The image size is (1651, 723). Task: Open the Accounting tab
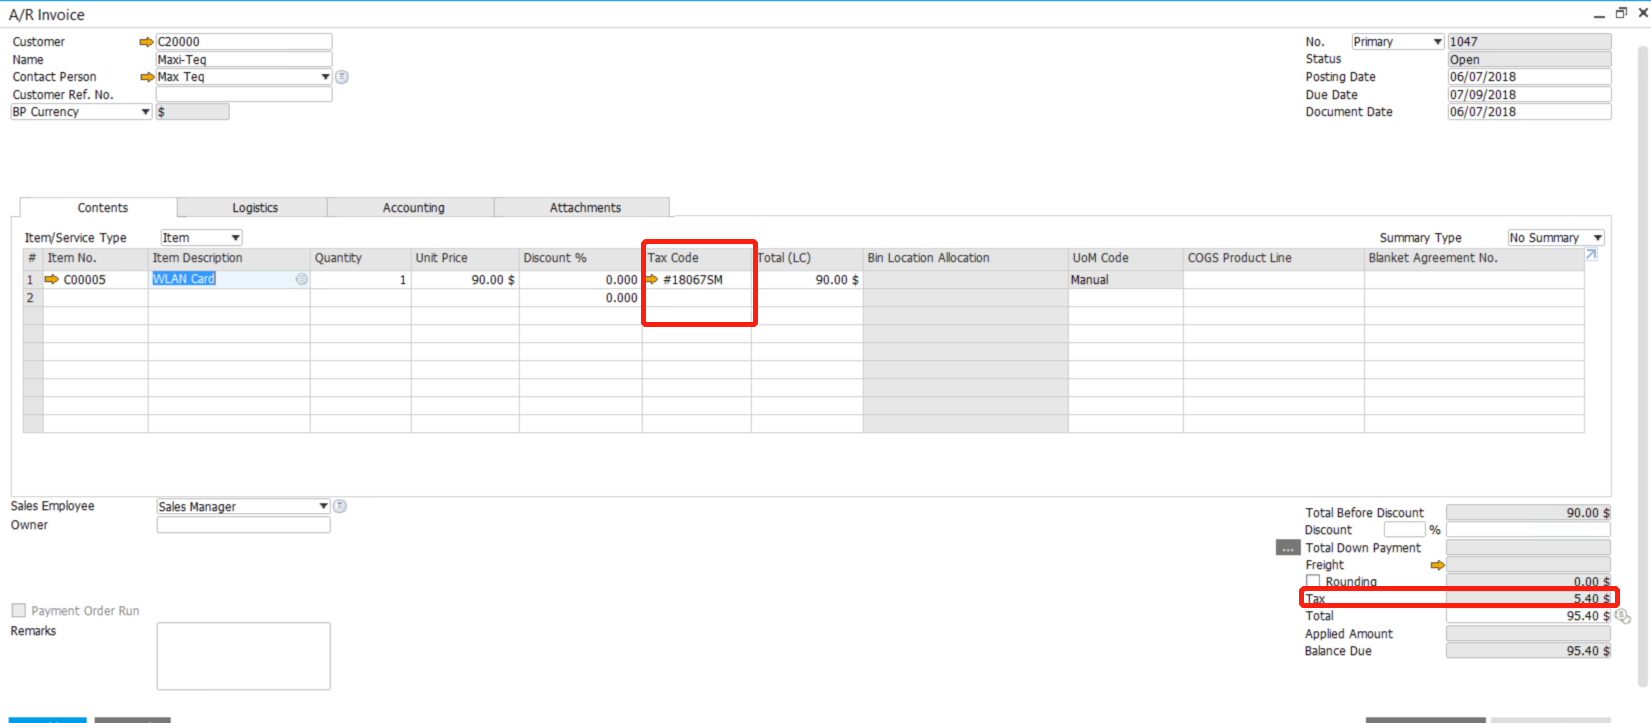pos(413,208)
